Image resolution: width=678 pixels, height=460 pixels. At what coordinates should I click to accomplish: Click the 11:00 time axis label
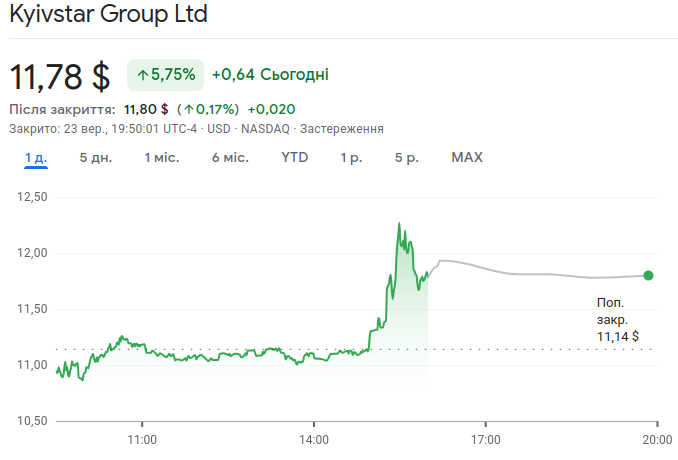point(142,439)
